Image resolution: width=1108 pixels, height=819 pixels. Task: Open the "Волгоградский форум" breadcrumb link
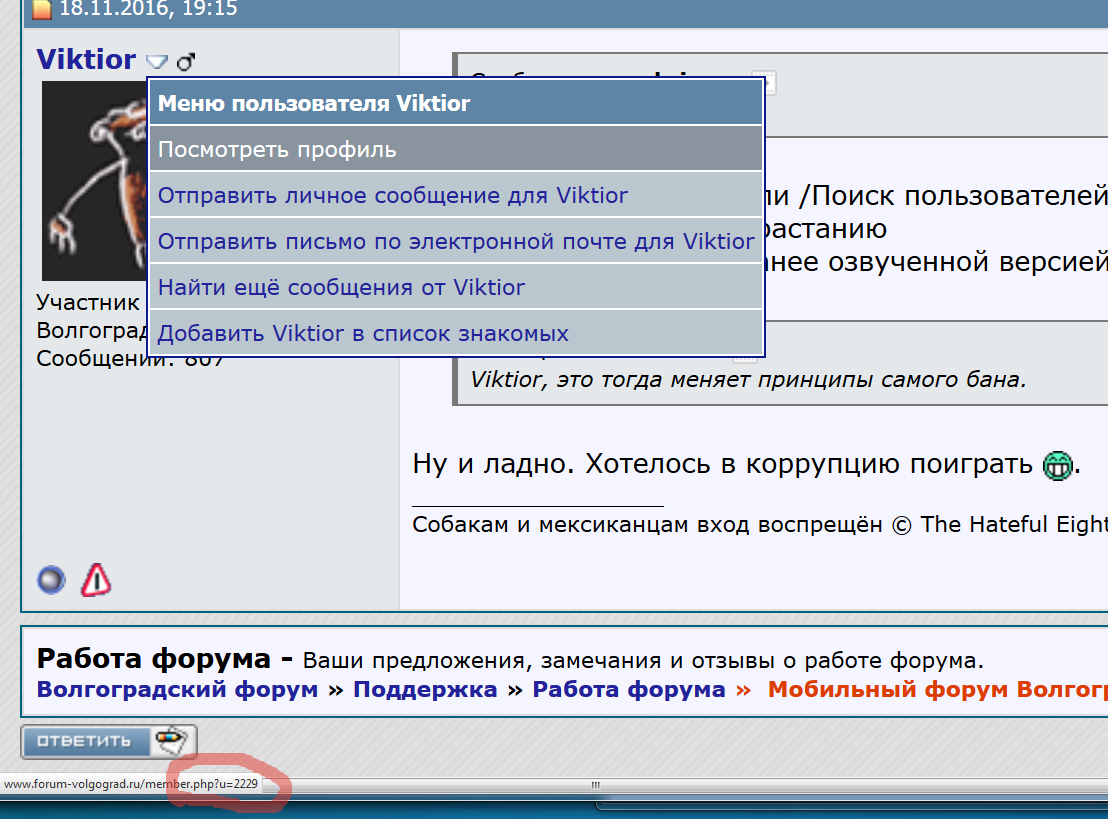pyautogui.click(x=177, y=689)
